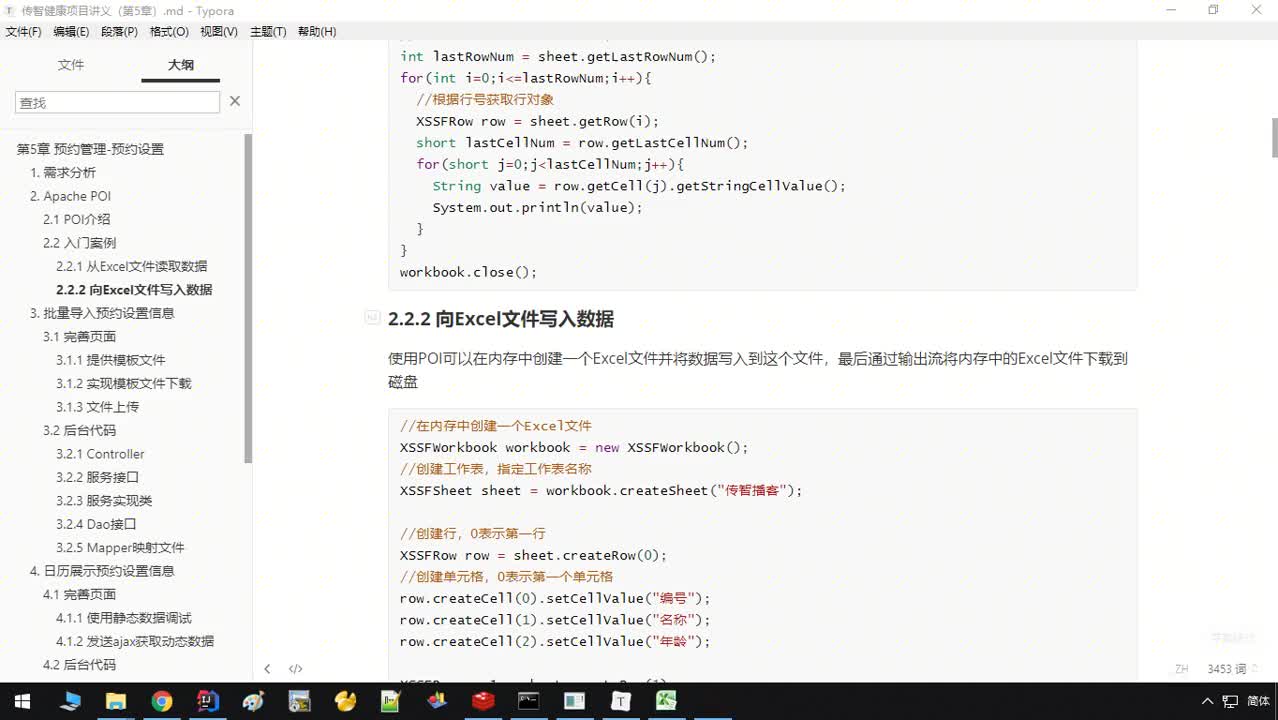The image size is (1278, 720).
Task: Click the ZH language indicator in status bar
Action: point(1182,669)
